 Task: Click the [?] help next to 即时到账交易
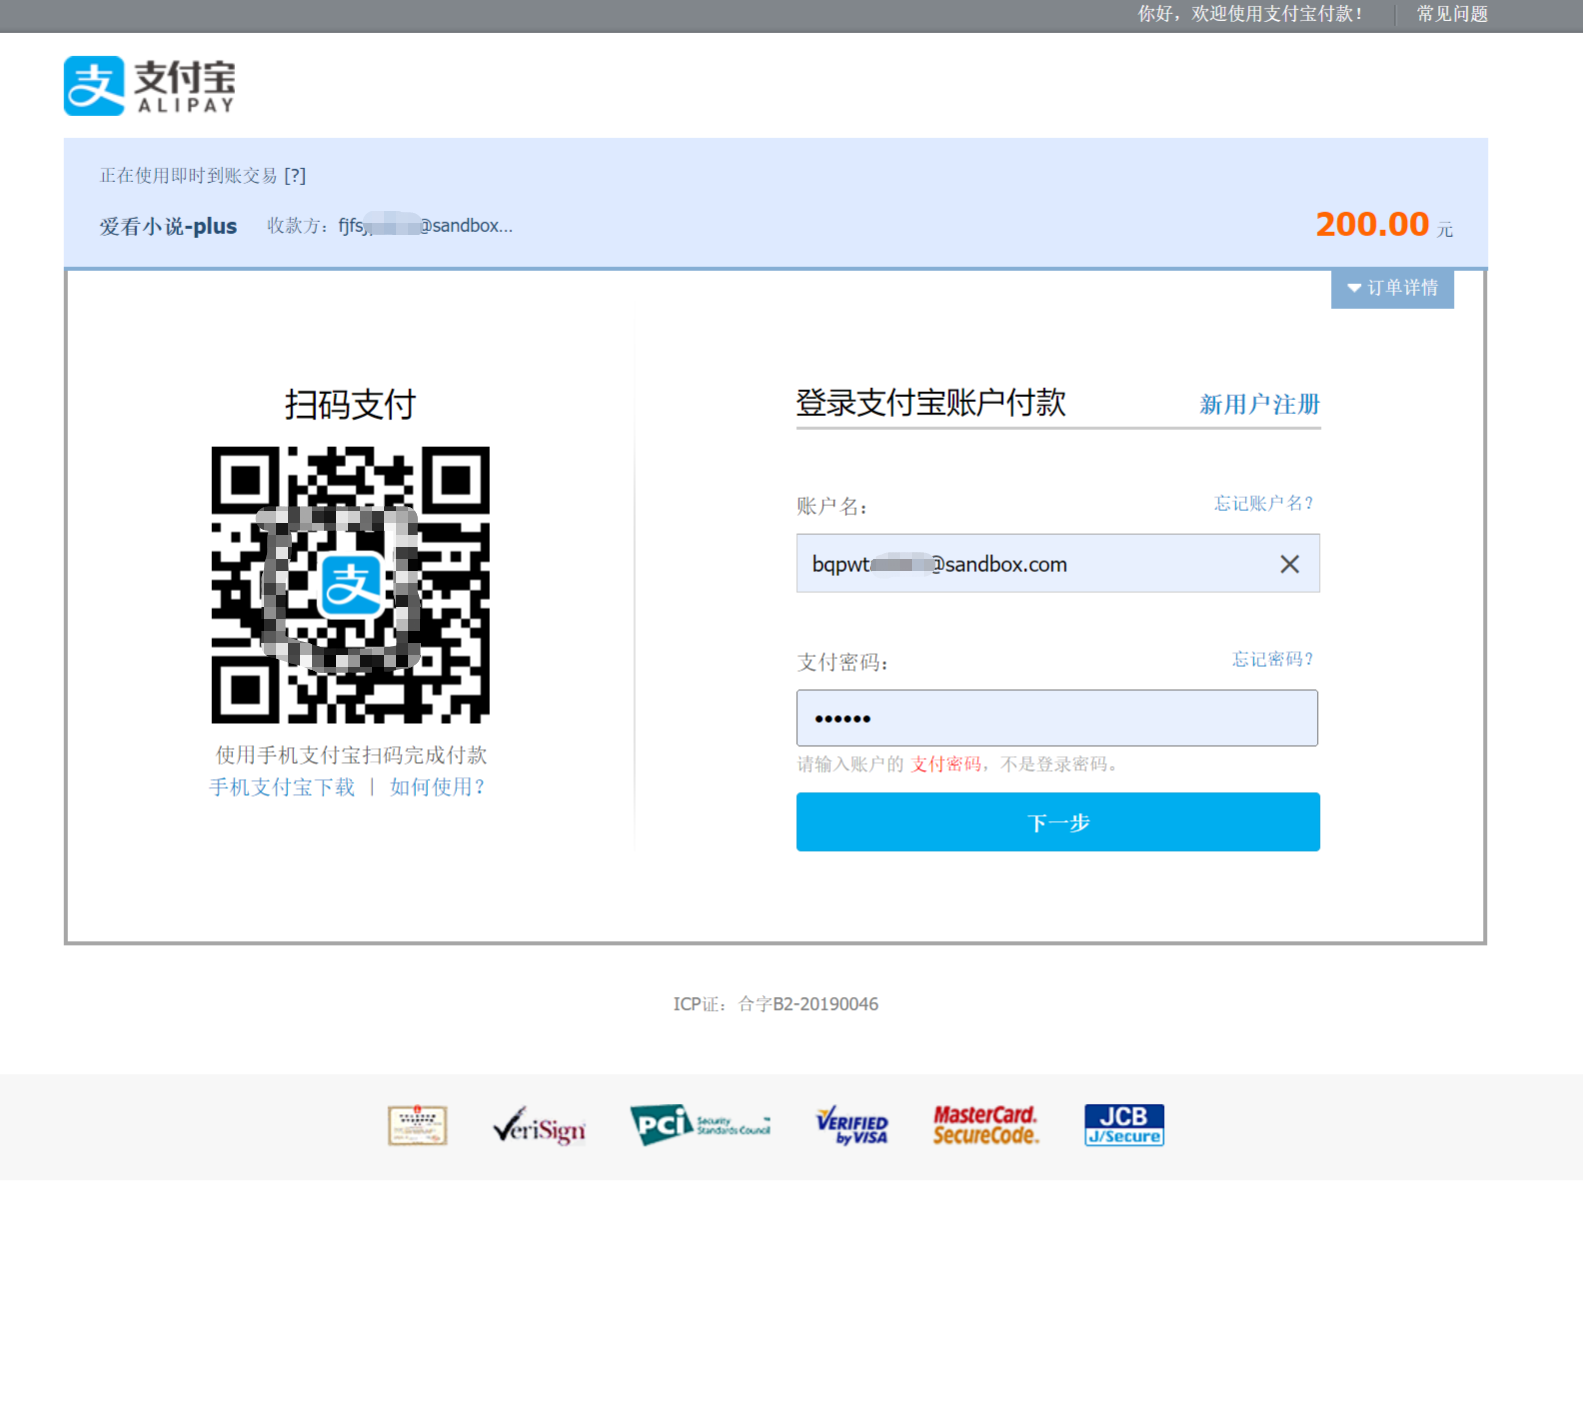point(295,176)
